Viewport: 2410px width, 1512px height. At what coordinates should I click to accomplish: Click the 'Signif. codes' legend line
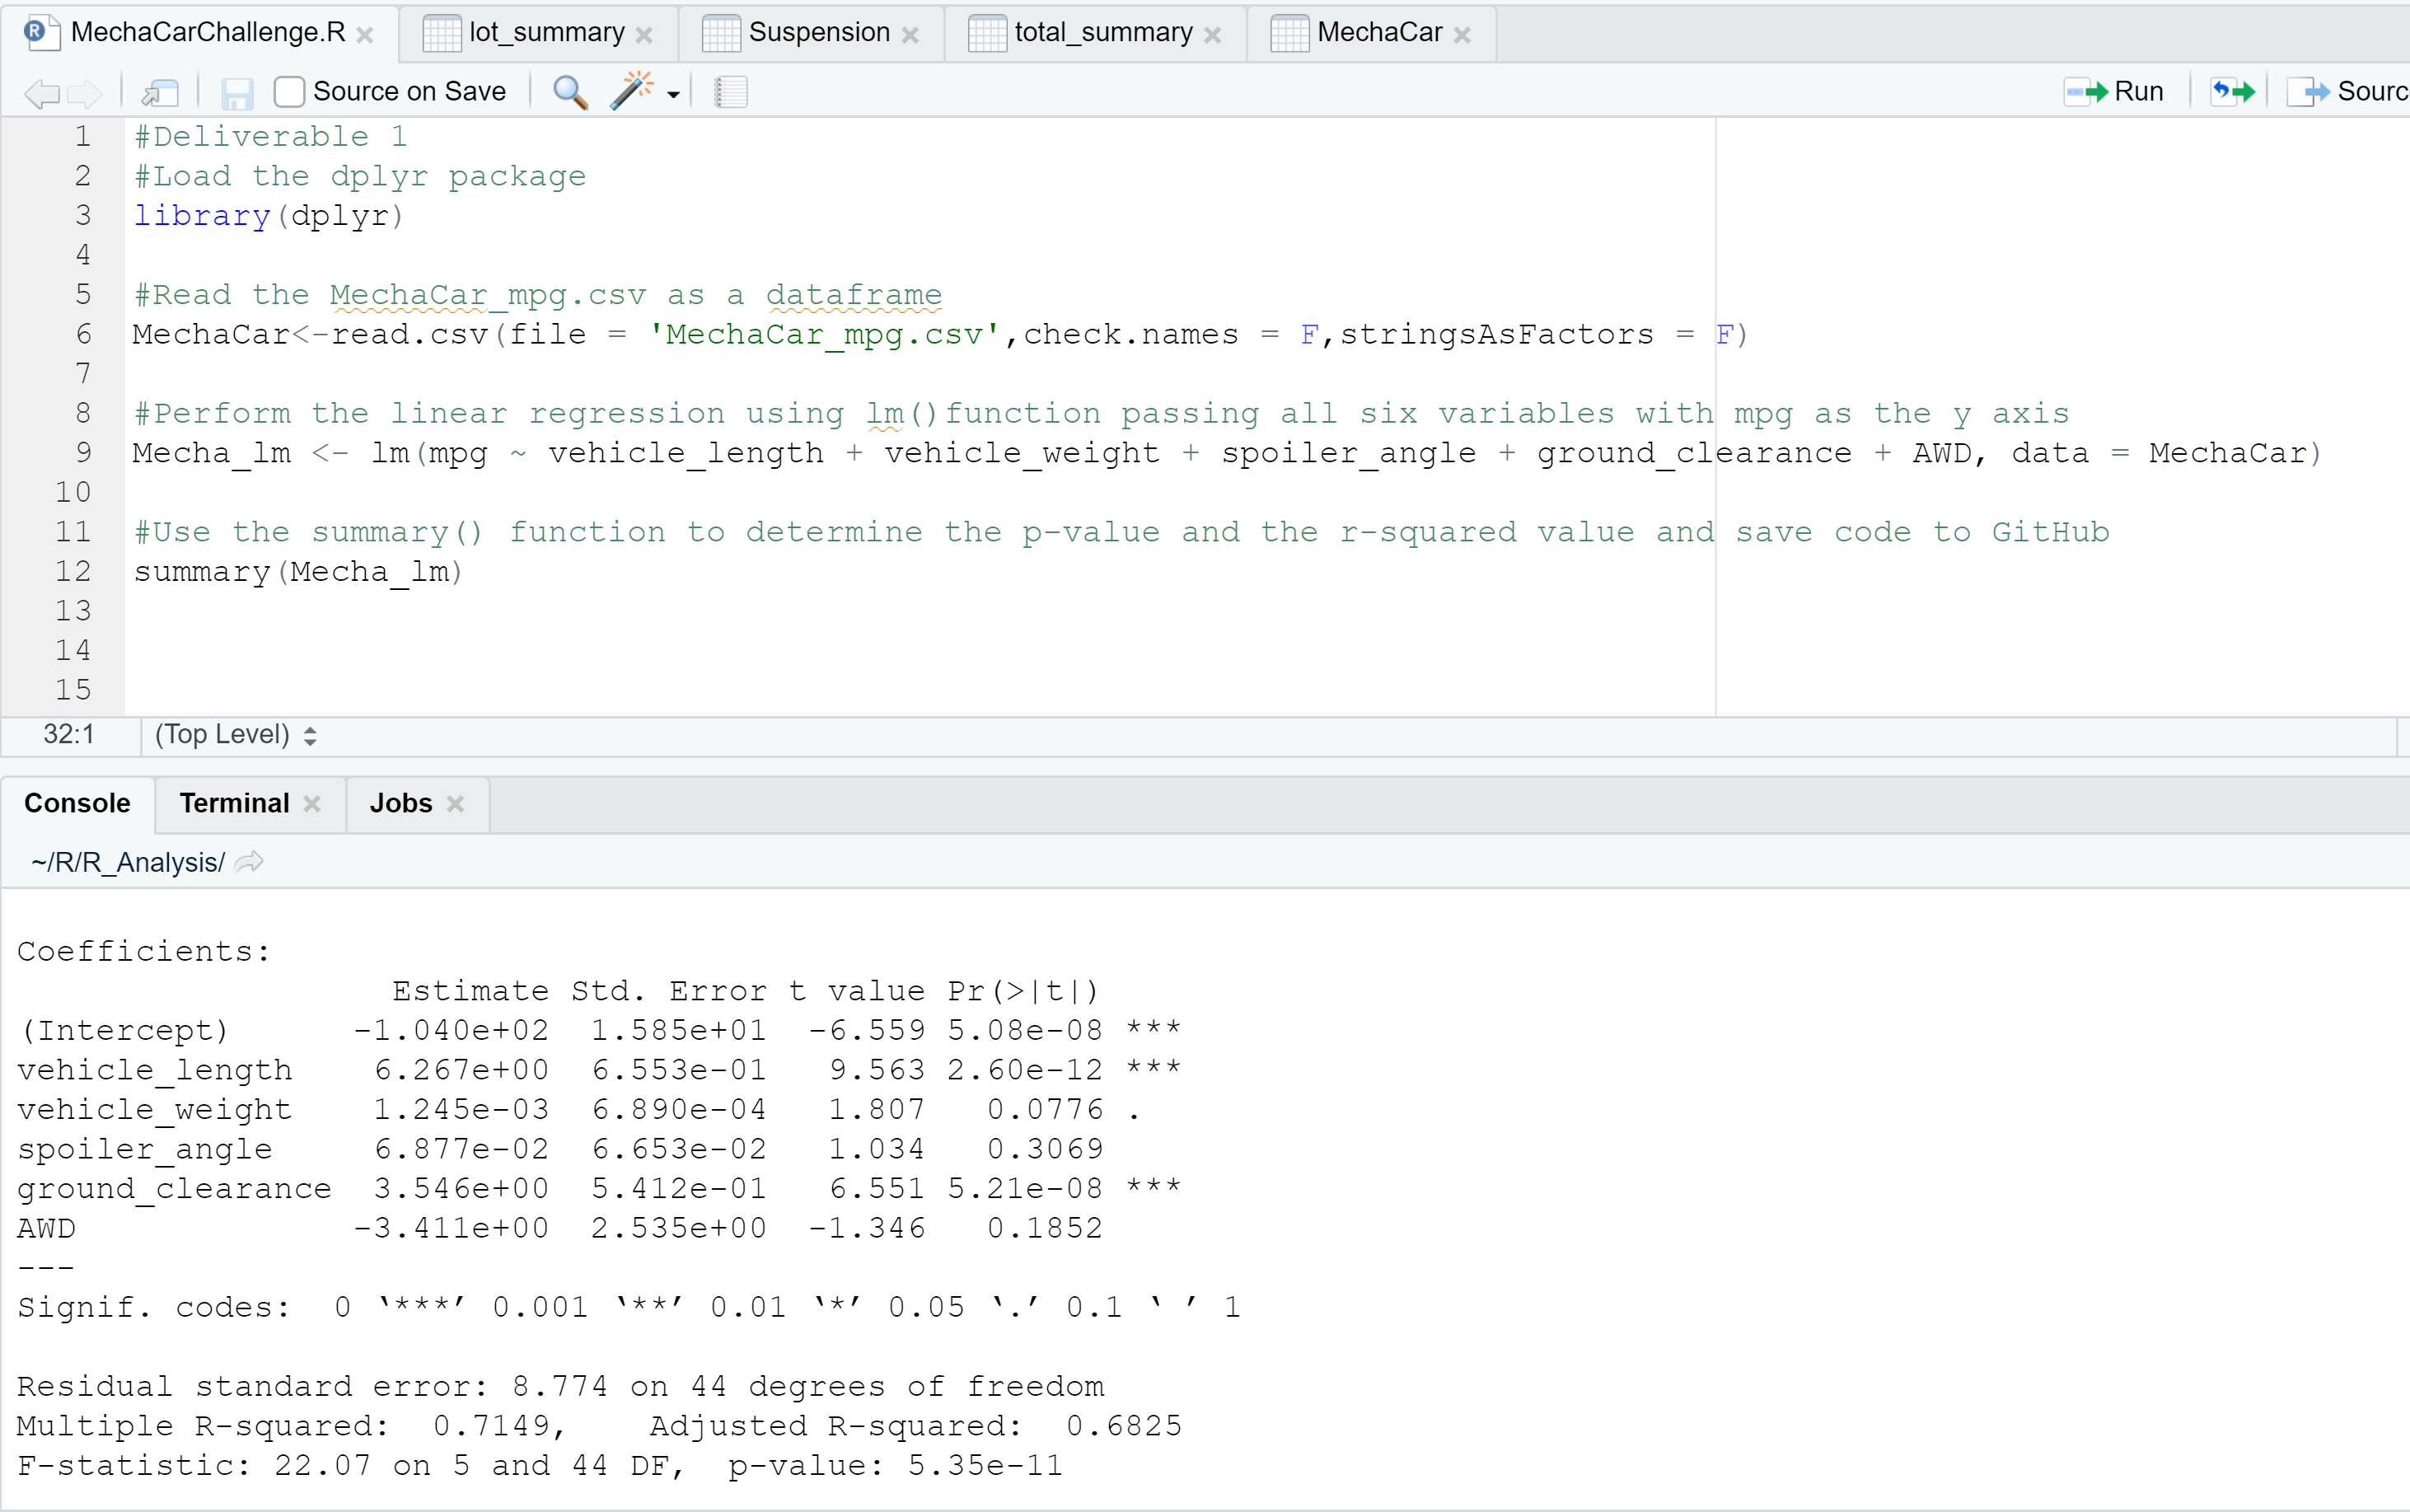[x=629, y=1307]
